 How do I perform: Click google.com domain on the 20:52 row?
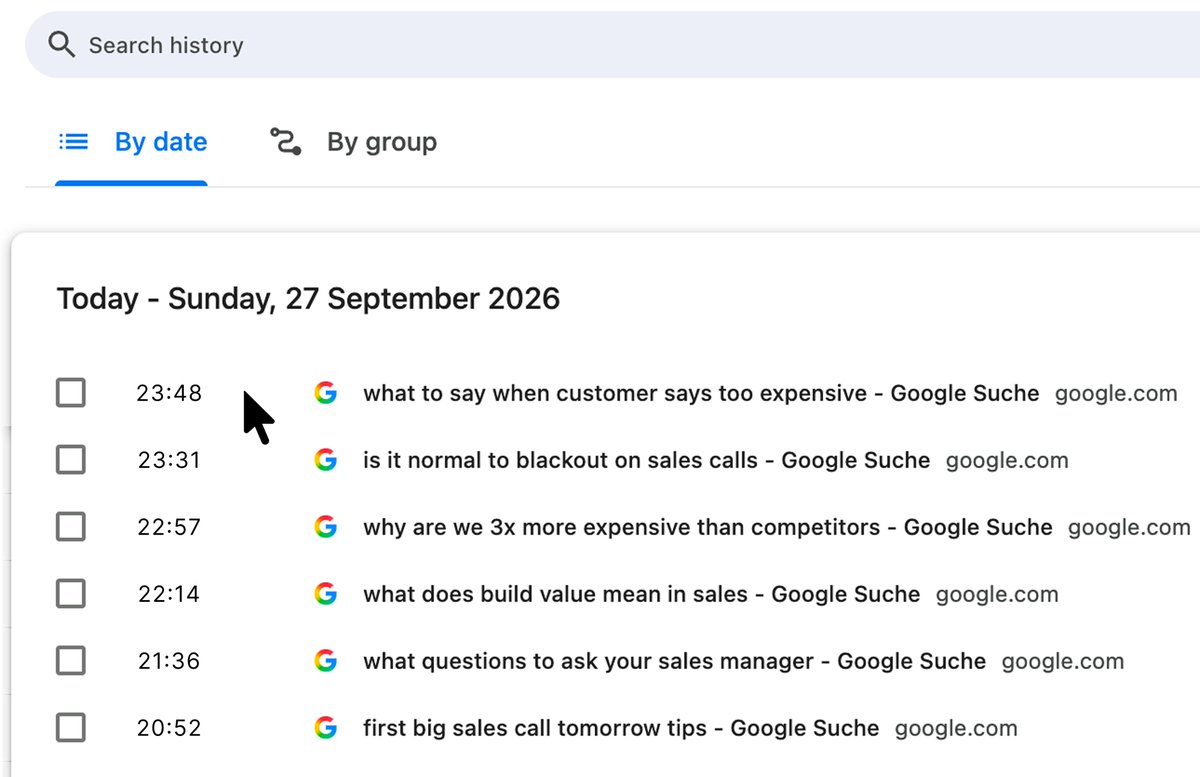pos(956,729)
